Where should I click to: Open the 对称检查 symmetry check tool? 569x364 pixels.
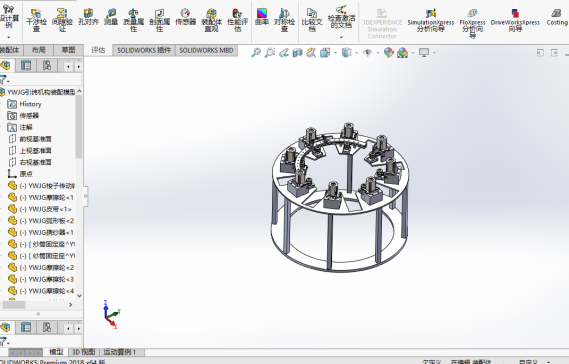tap(284, 20)
